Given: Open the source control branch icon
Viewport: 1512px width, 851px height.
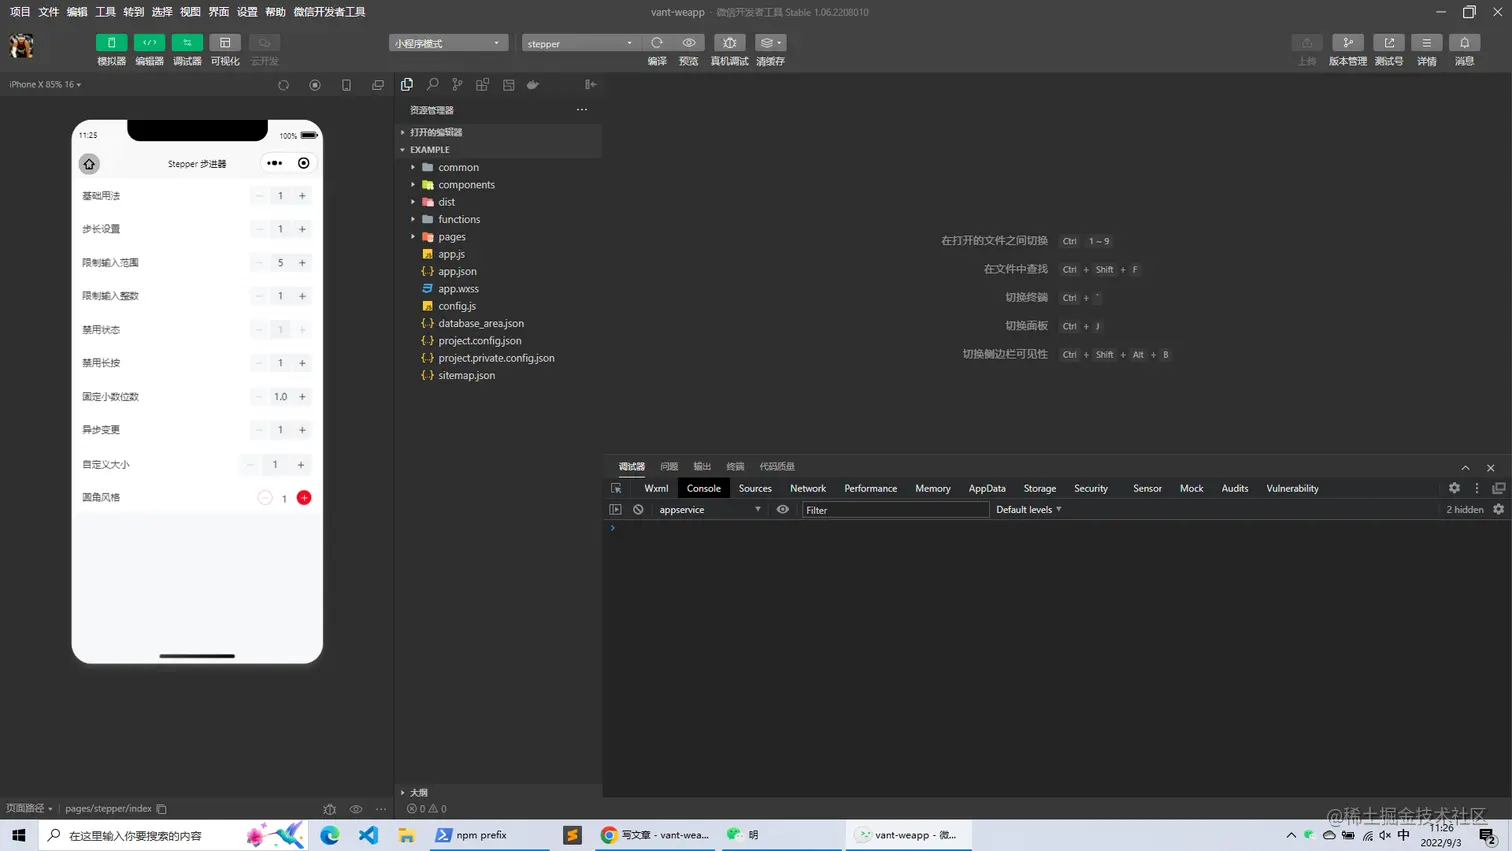Looking at the screenshot, I should (x=457, y=85).
